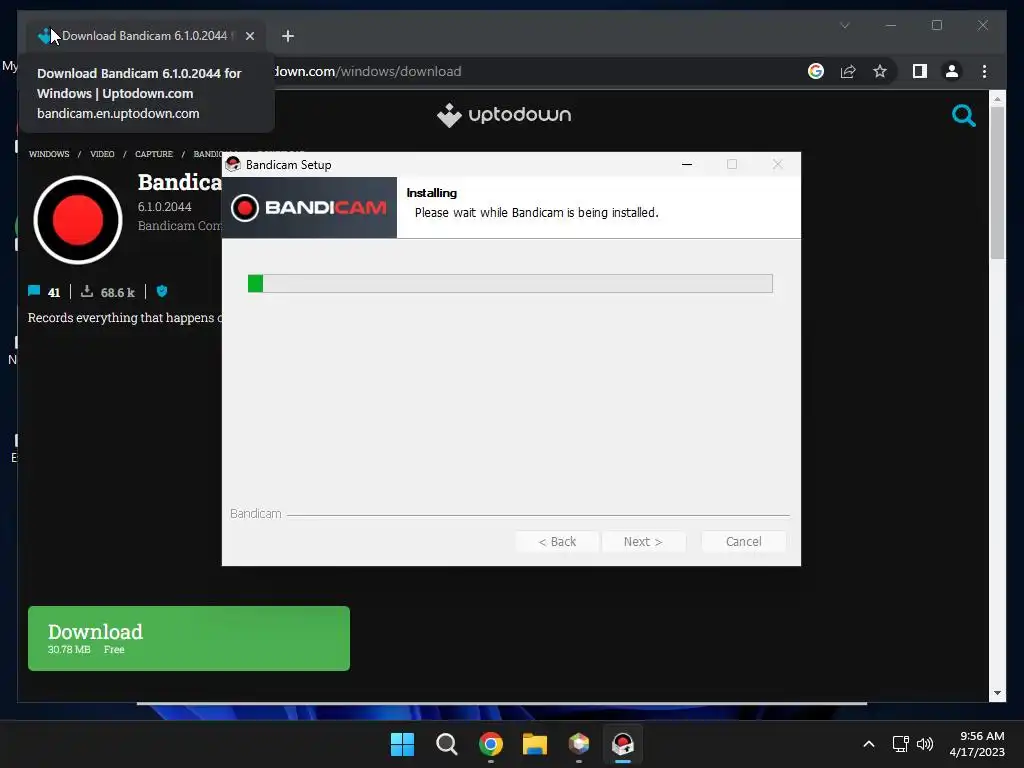Open the Chrome three-dot menu
Viewport: 1024px width, 768px height.
coord(984,71)
